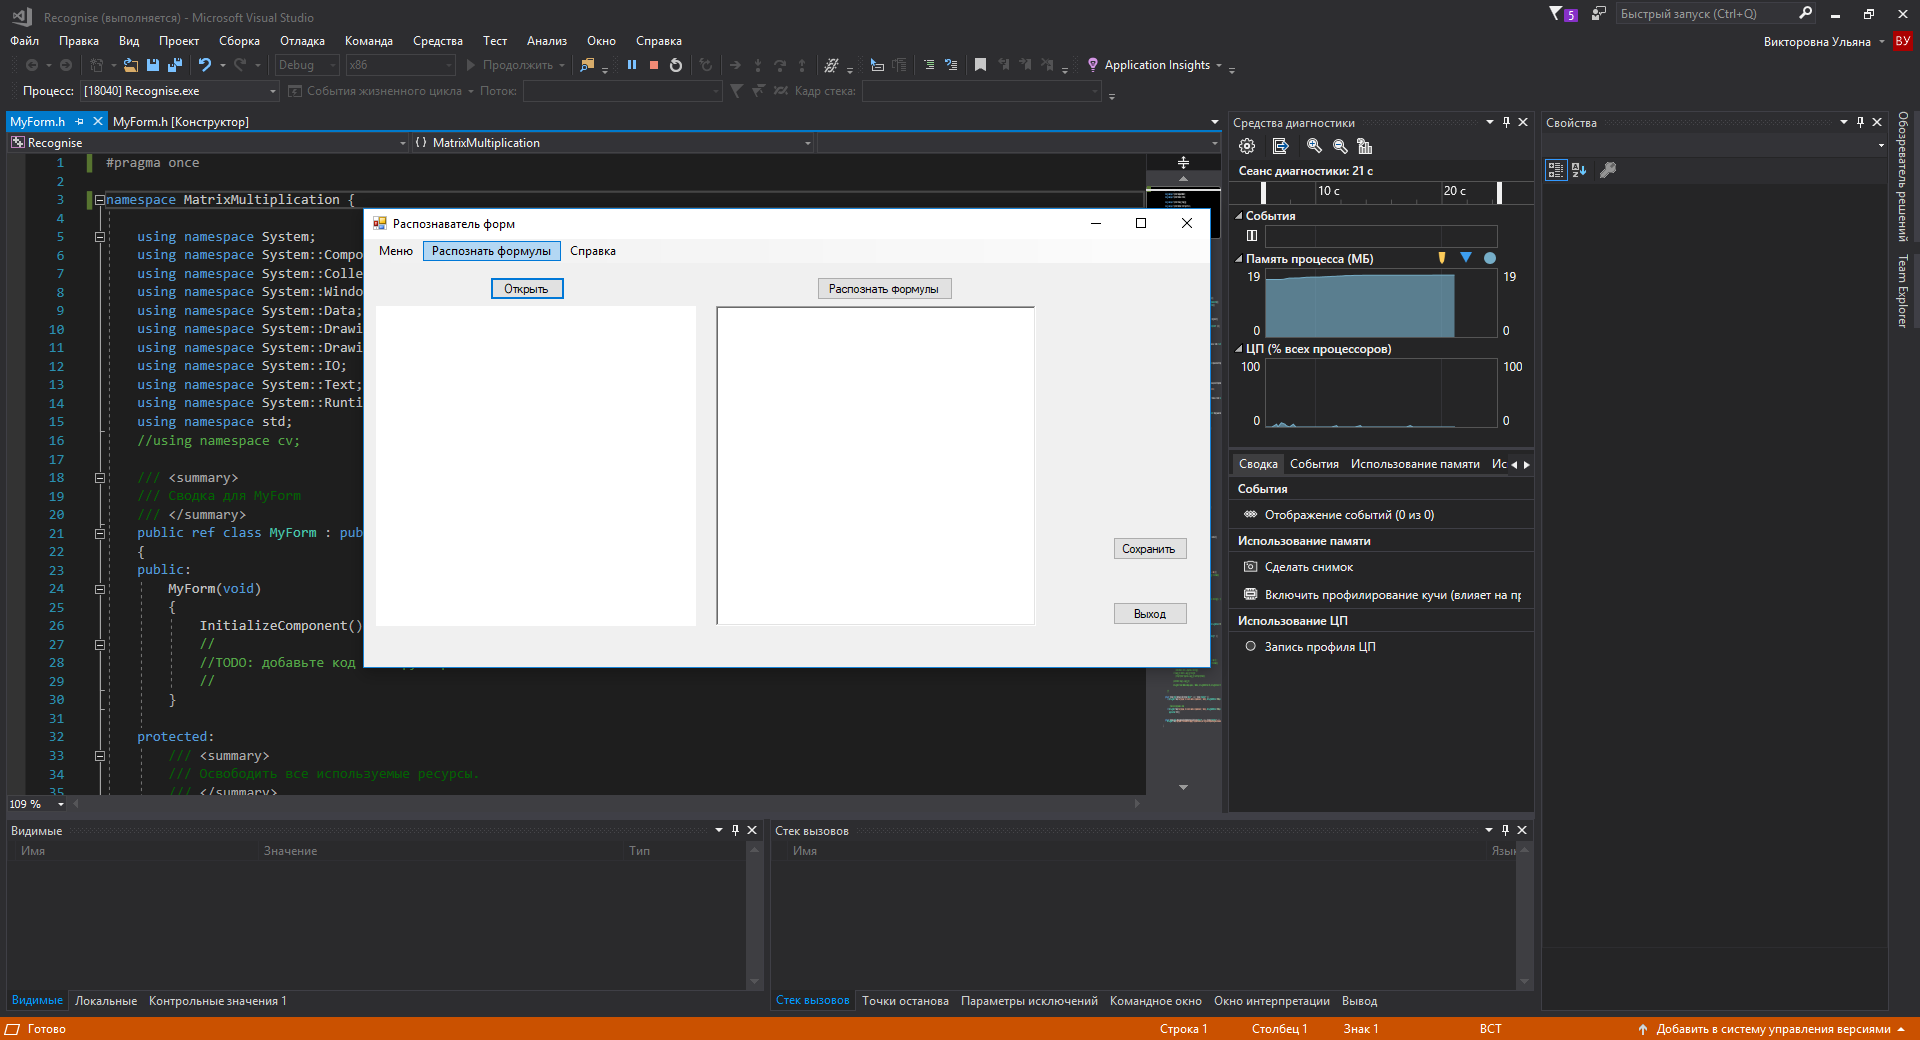Toggle the garbage collection yellow marker

tap(1441, 258)
